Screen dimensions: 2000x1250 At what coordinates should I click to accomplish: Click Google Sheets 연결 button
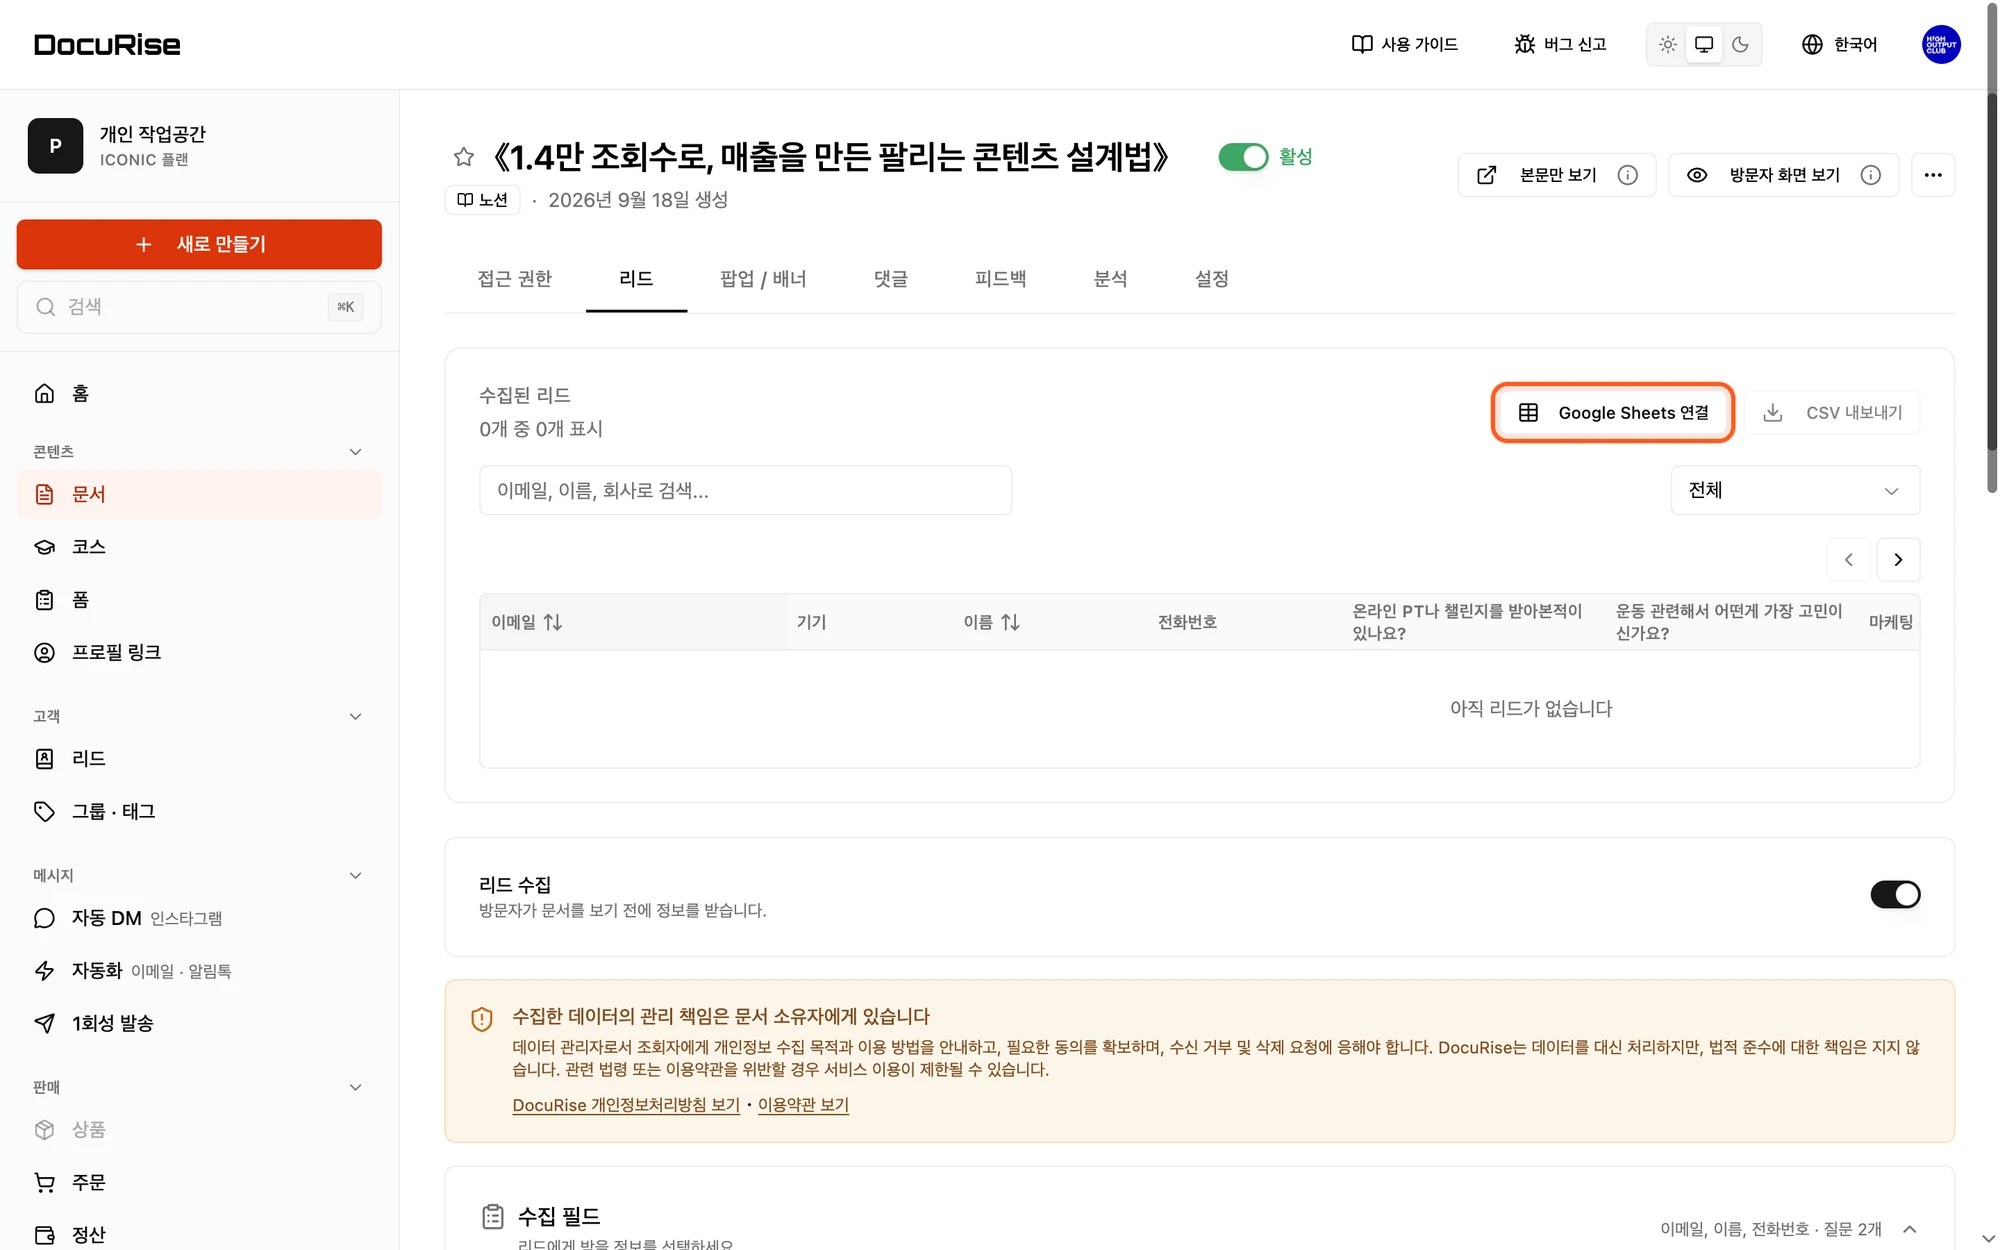coord(1613,413)
